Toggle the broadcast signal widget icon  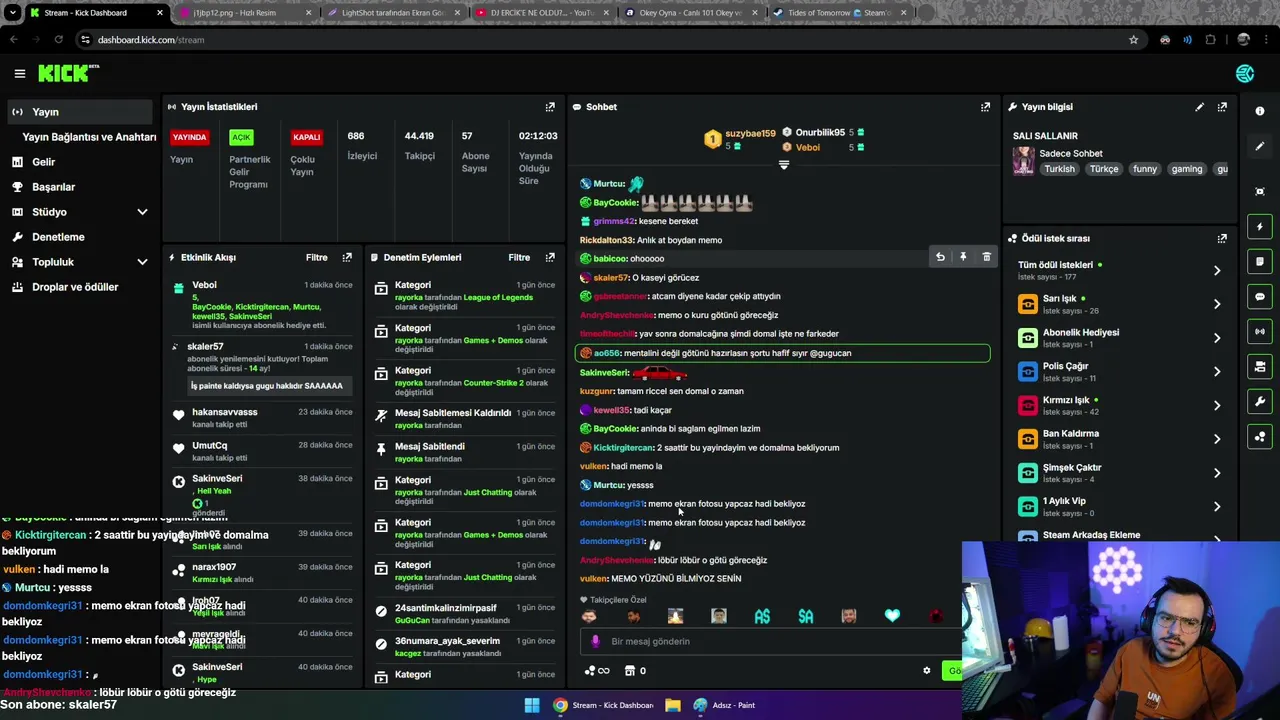[x=1260, y=332]
